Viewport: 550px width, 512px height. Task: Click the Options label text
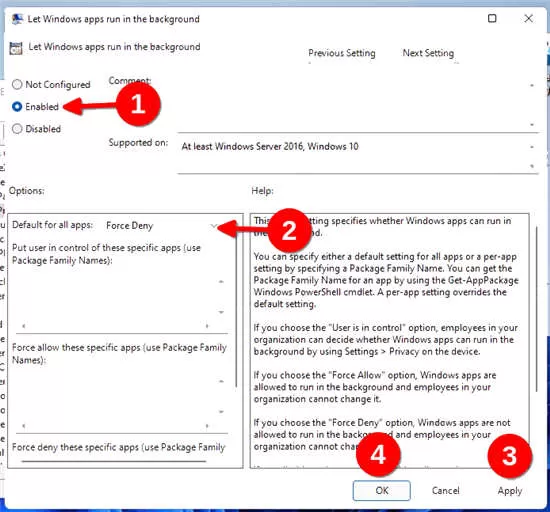click(27, 191)
